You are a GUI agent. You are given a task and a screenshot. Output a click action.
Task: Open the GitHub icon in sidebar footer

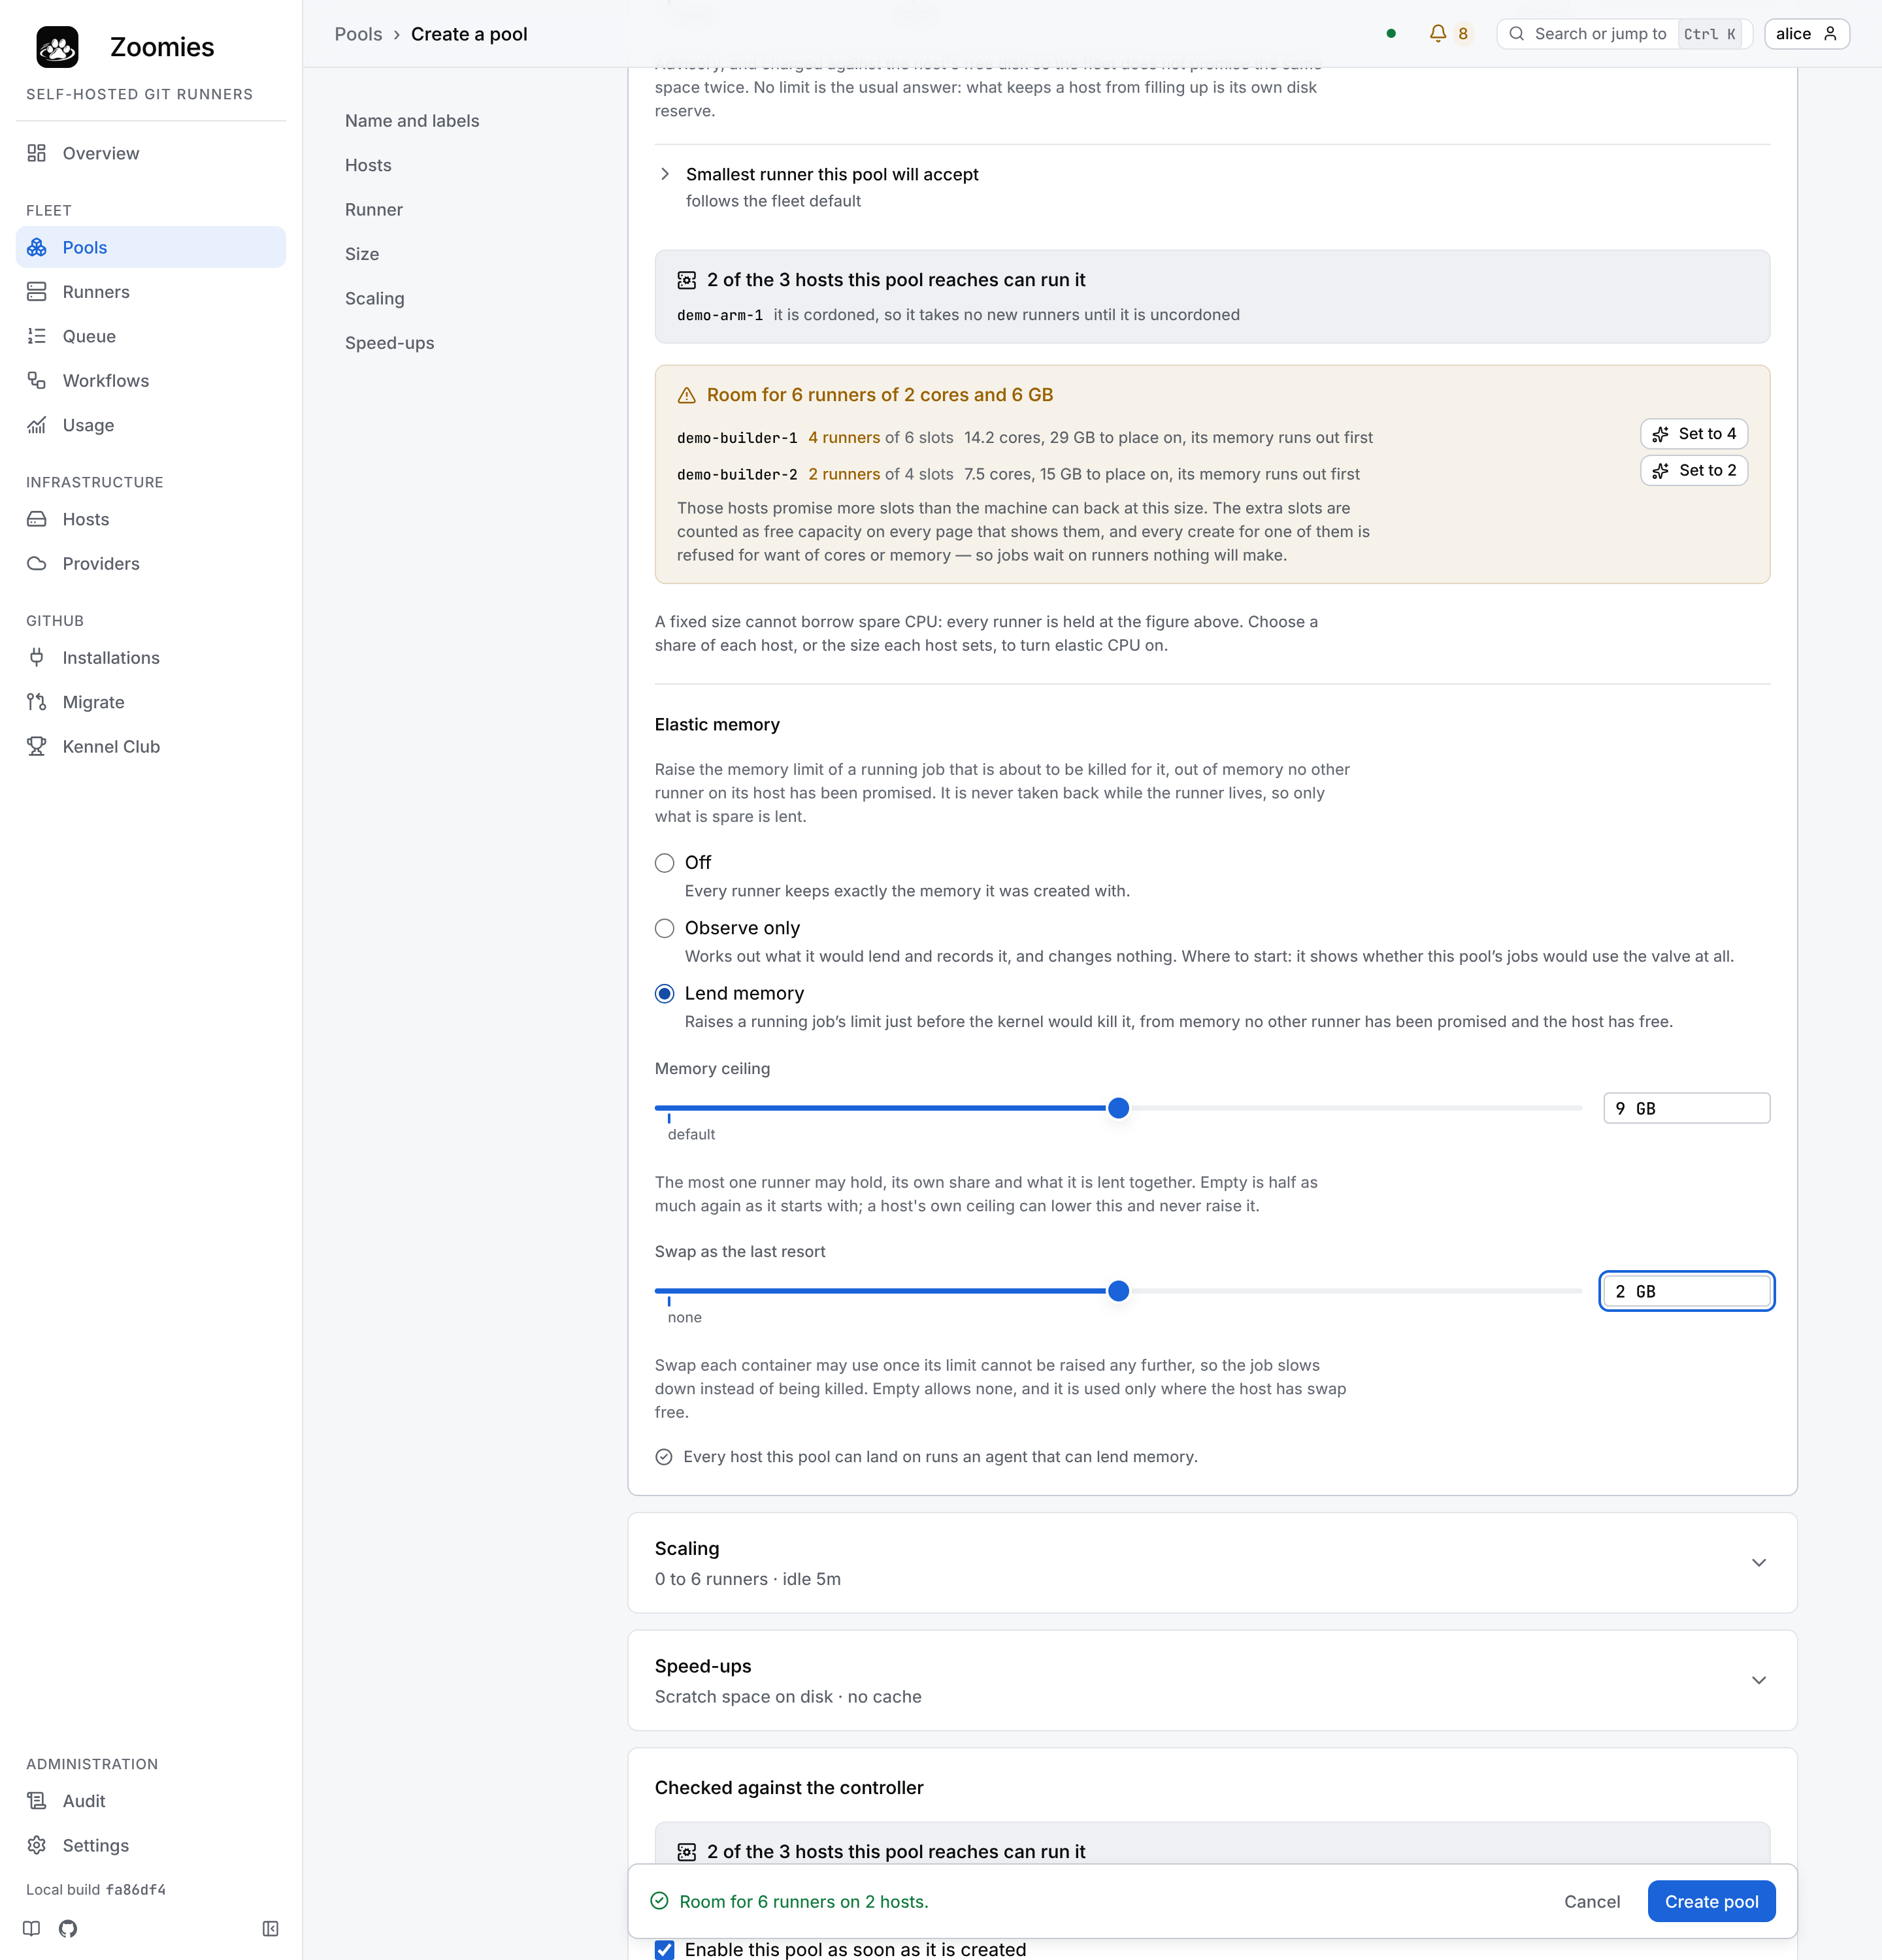pos(68,1928)
